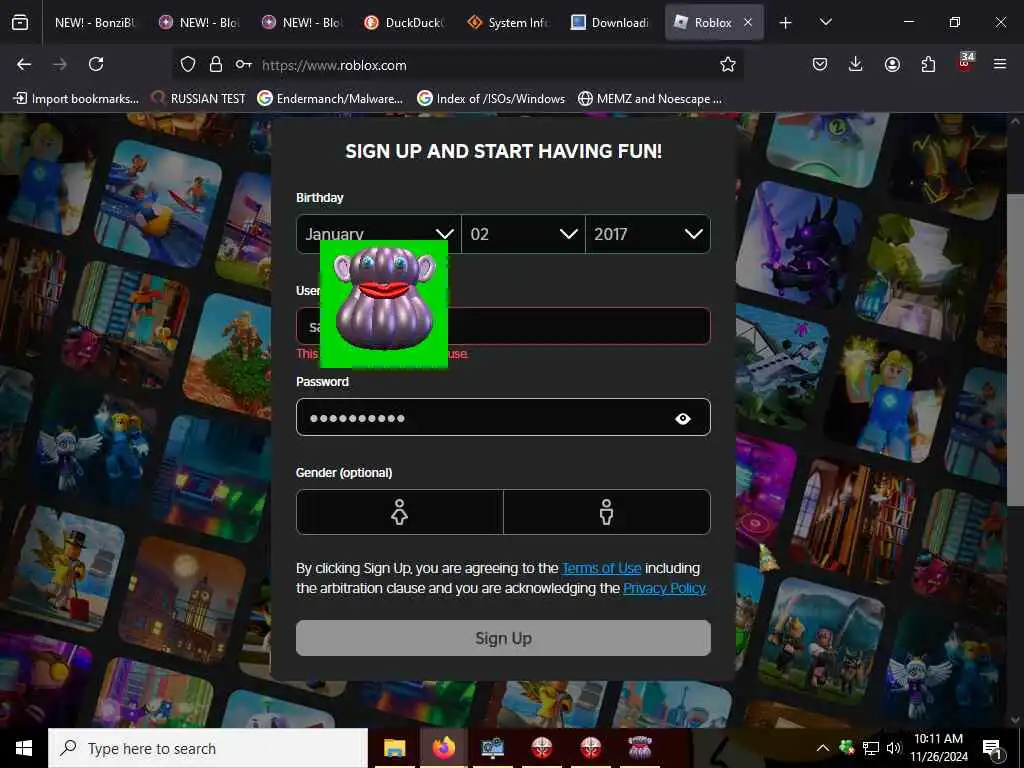The image size is (1024, 768).
Task: List all tabs dropdown arrow
Action: pyautogui.click(x=825, y=22)
